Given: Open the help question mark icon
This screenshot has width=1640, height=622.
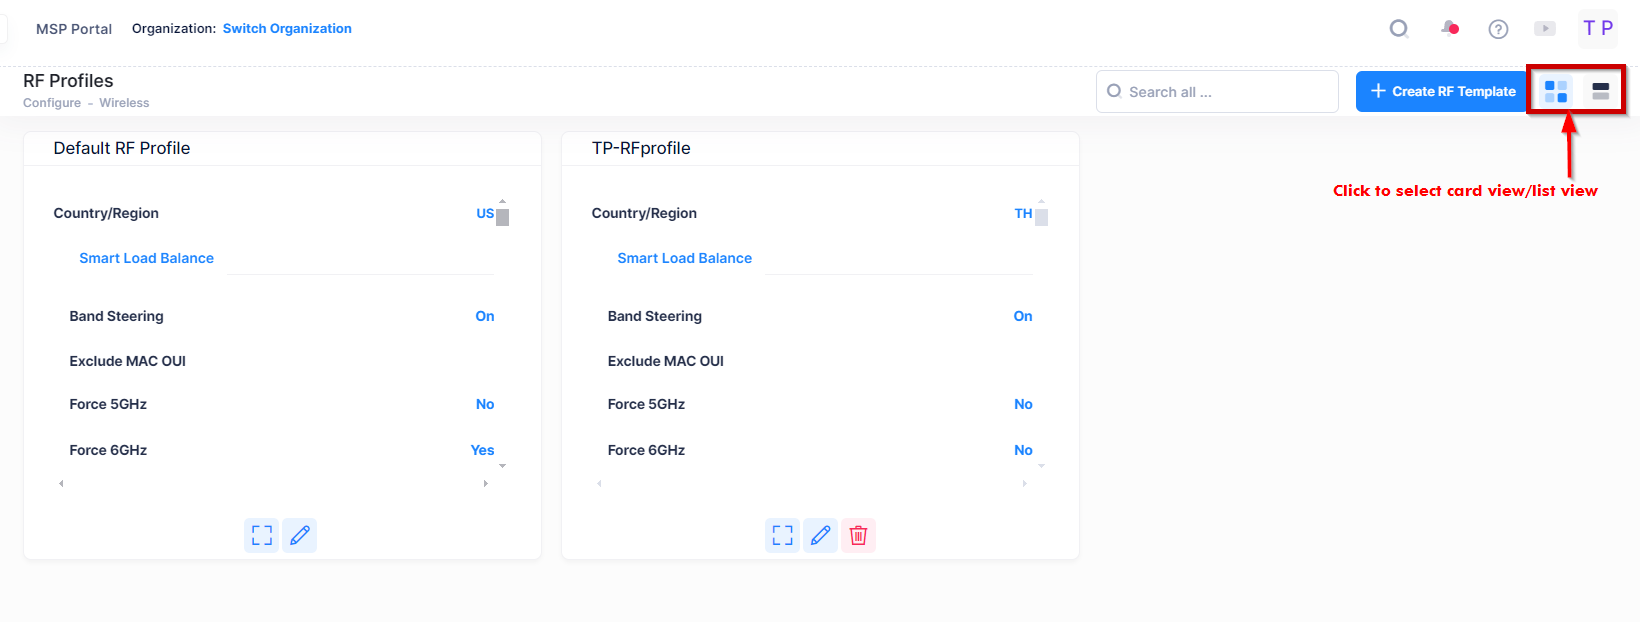Looking at the screenshot, I should pos(1498,28).
